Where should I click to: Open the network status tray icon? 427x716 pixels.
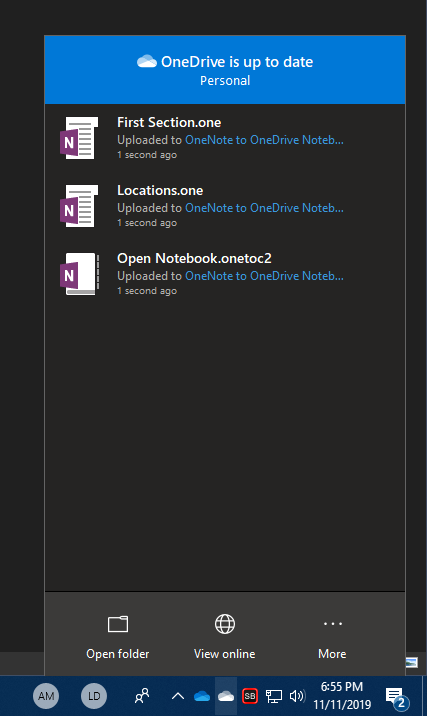274,696
